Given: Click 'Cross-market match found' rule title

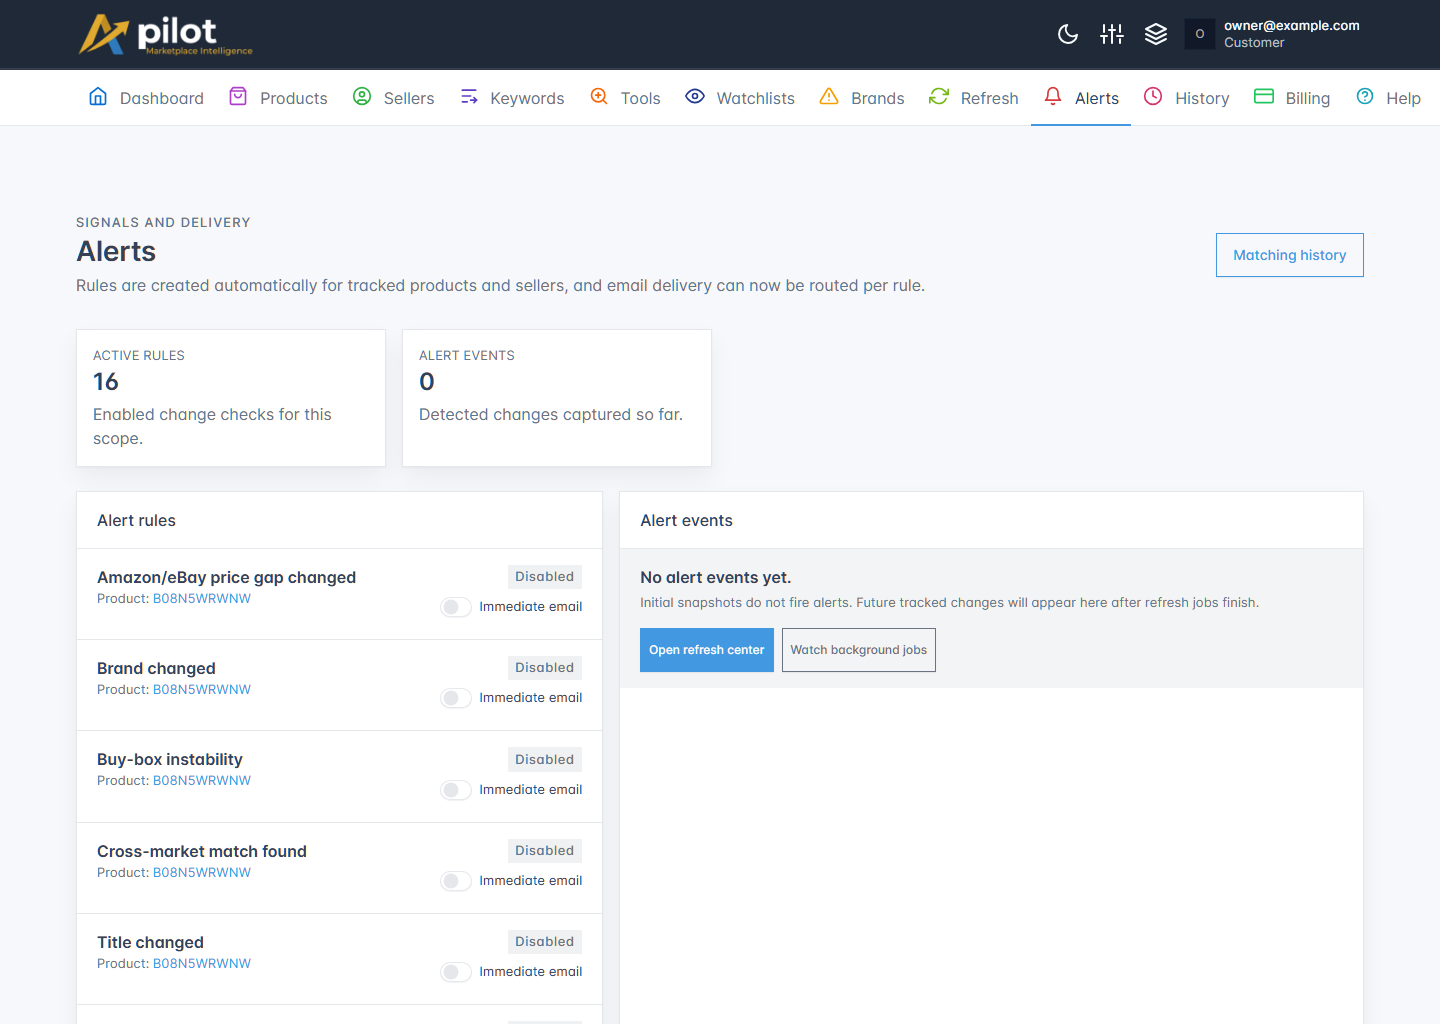Looking at the screenshot, I should click(202, 852).
